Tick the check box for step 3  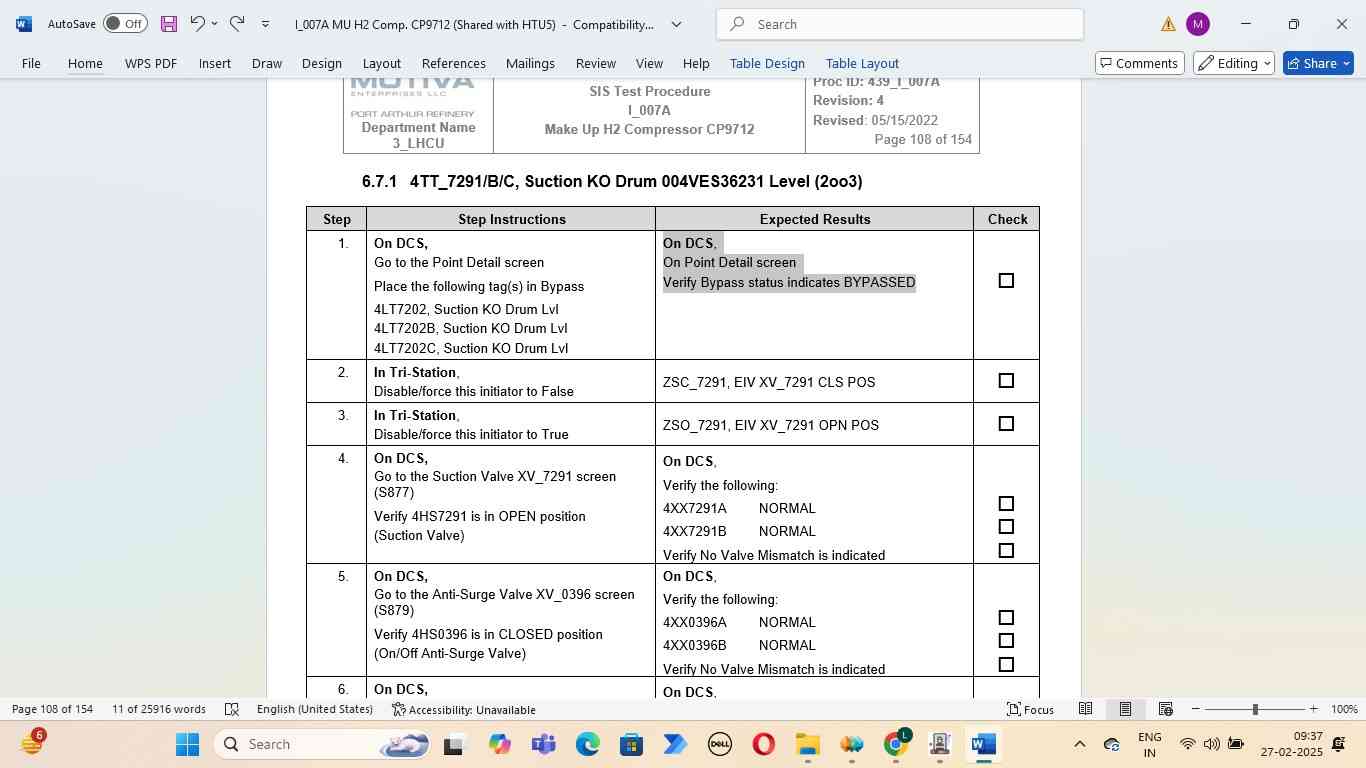(x=1006, y=424)
